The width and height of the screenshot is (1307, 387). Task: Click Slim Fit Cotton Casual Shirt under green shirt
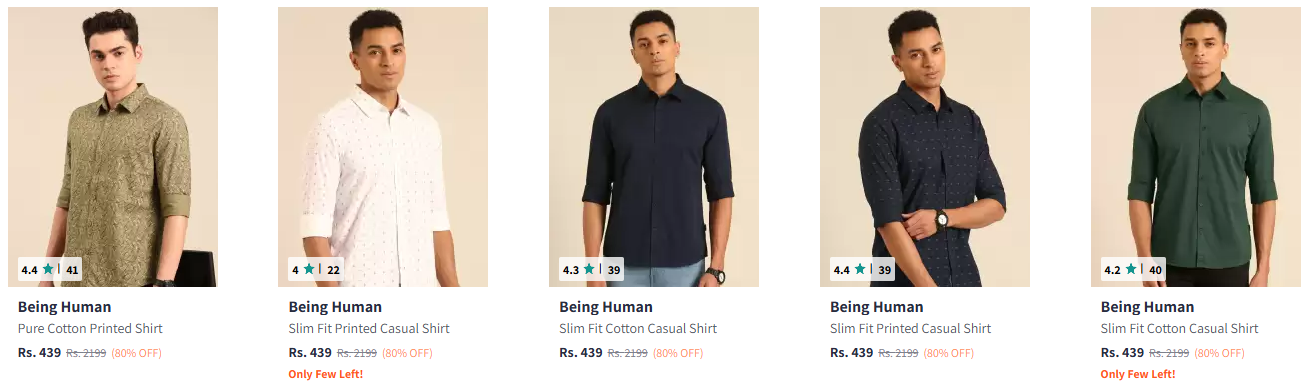click(x=1180, y=328)
